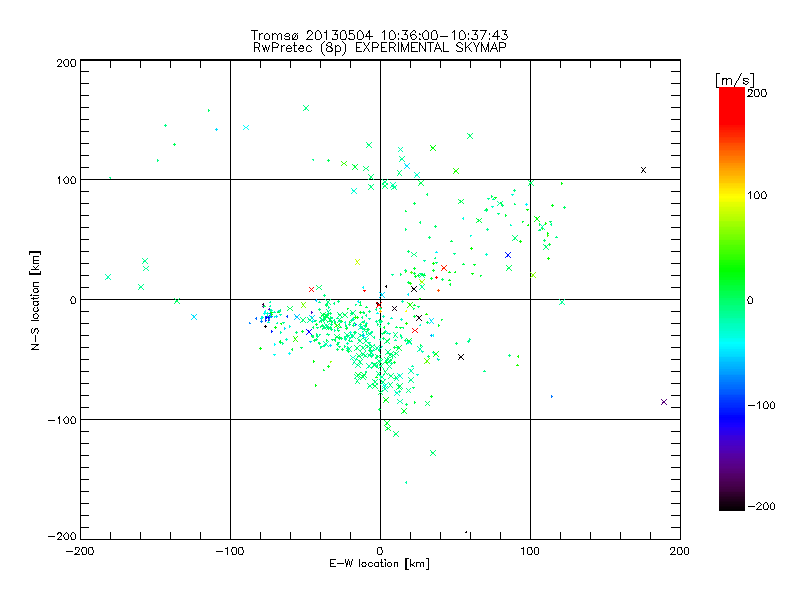Click the "200" tick label on the E-W axis

680,551
